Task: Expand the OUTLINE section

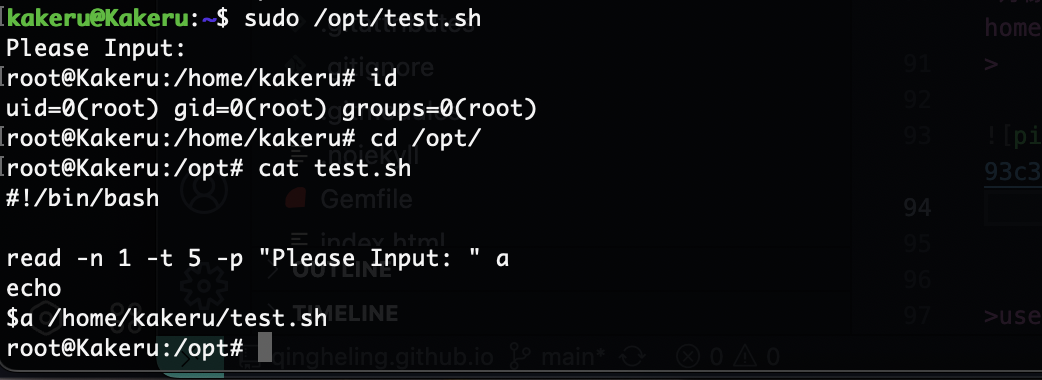Action: pos(342,270)
